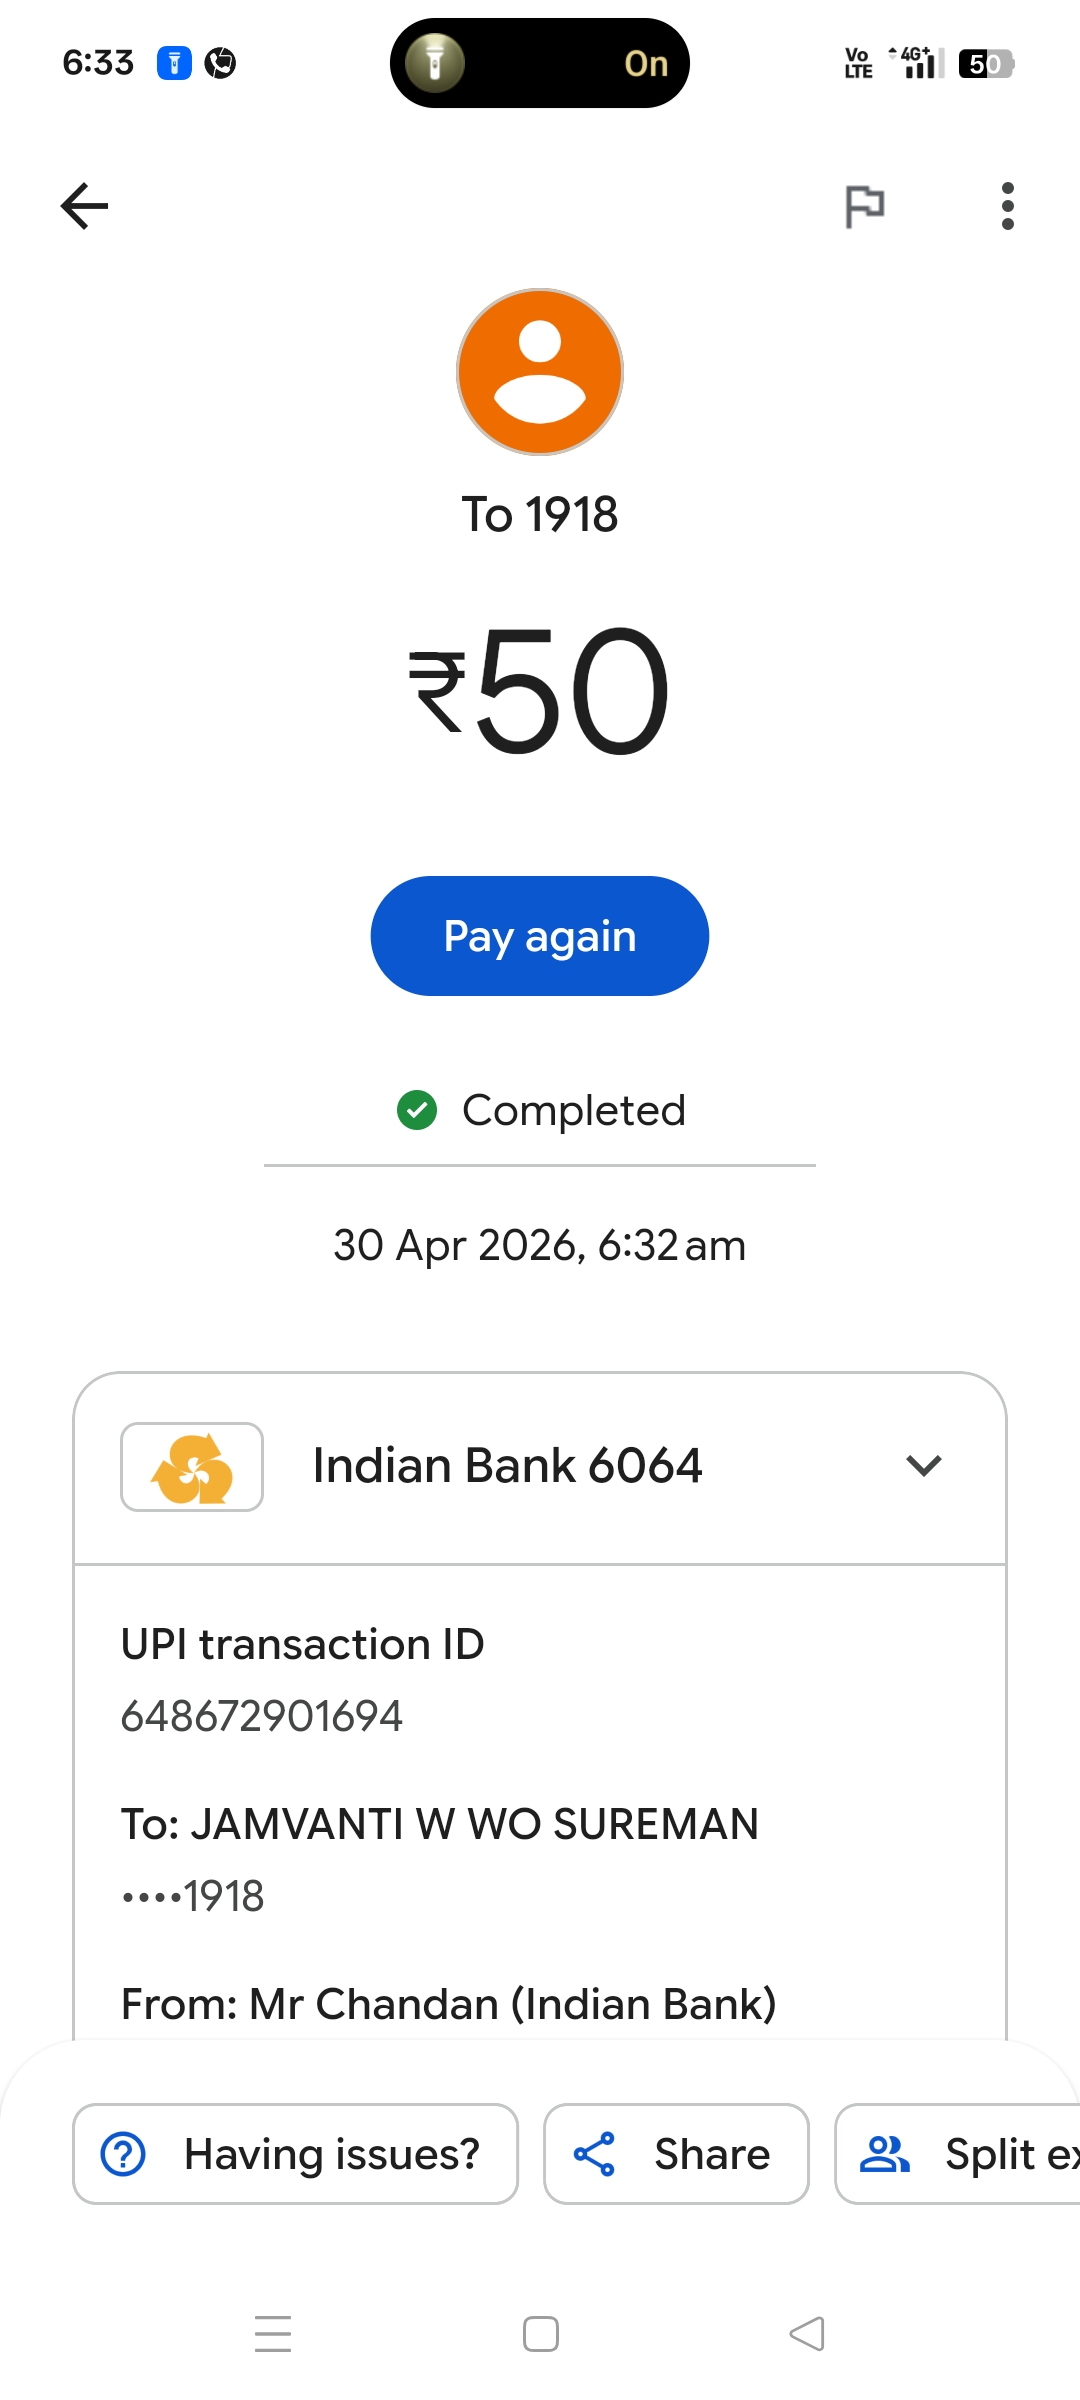Tap the flag report icon
This screenshot has height=2400, width=1080.
864,206
